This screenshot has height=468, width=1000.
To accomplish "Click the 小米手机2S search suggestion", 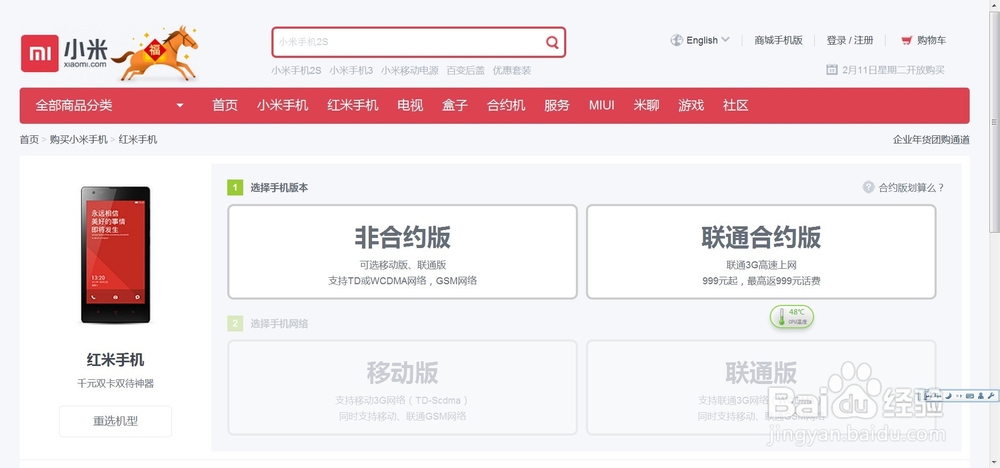I will (x=296, y=70).
